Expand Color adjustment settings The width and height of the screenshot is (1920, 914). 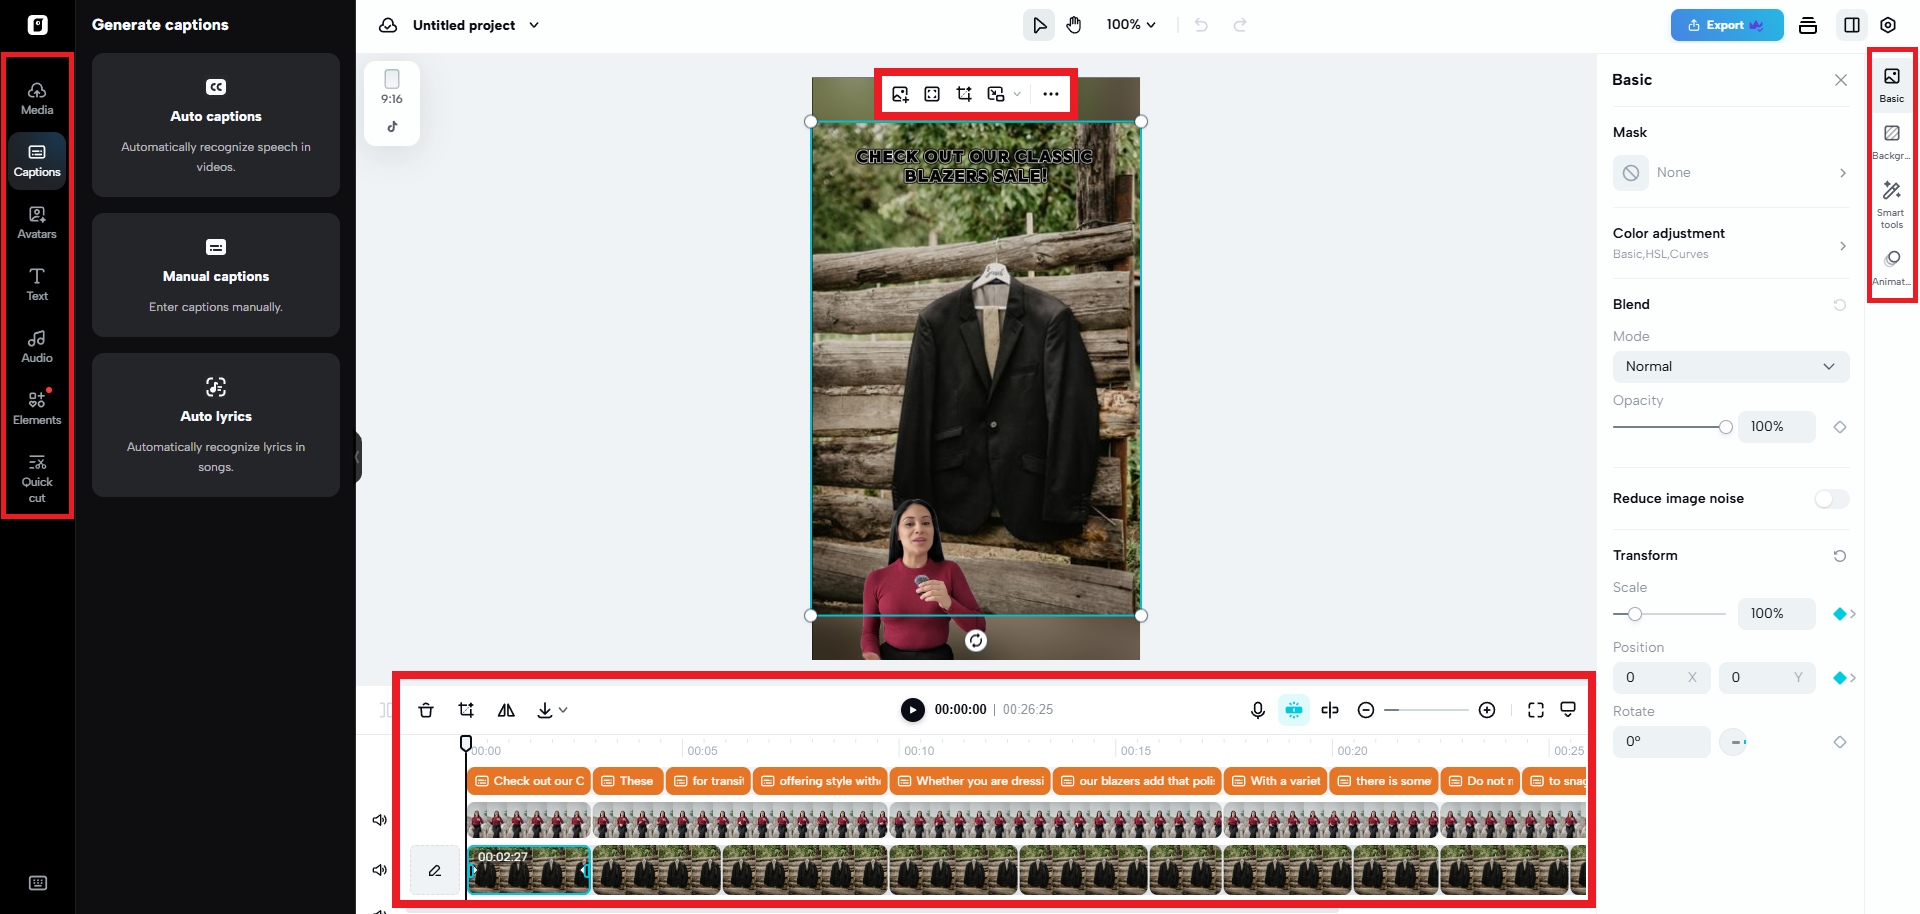(x=1731, y=243)
